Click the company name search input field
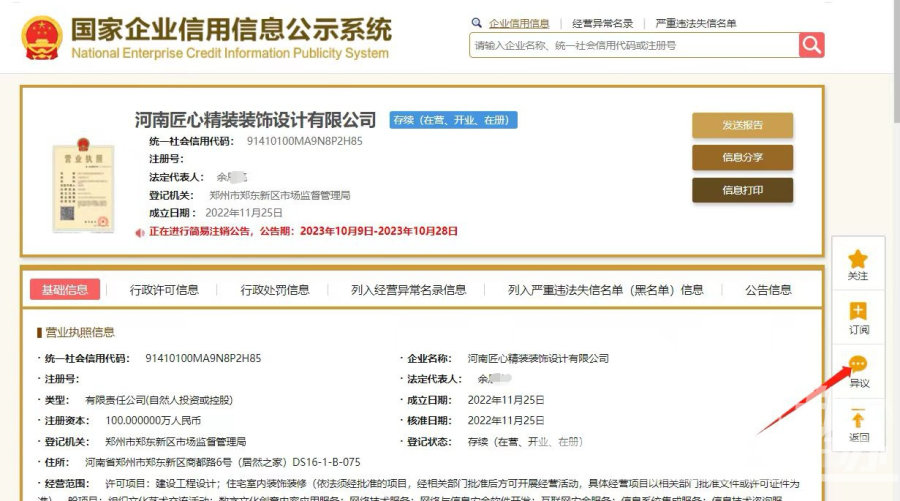The width and height of the screenshot is (900, 501). [x=633, y=45]
